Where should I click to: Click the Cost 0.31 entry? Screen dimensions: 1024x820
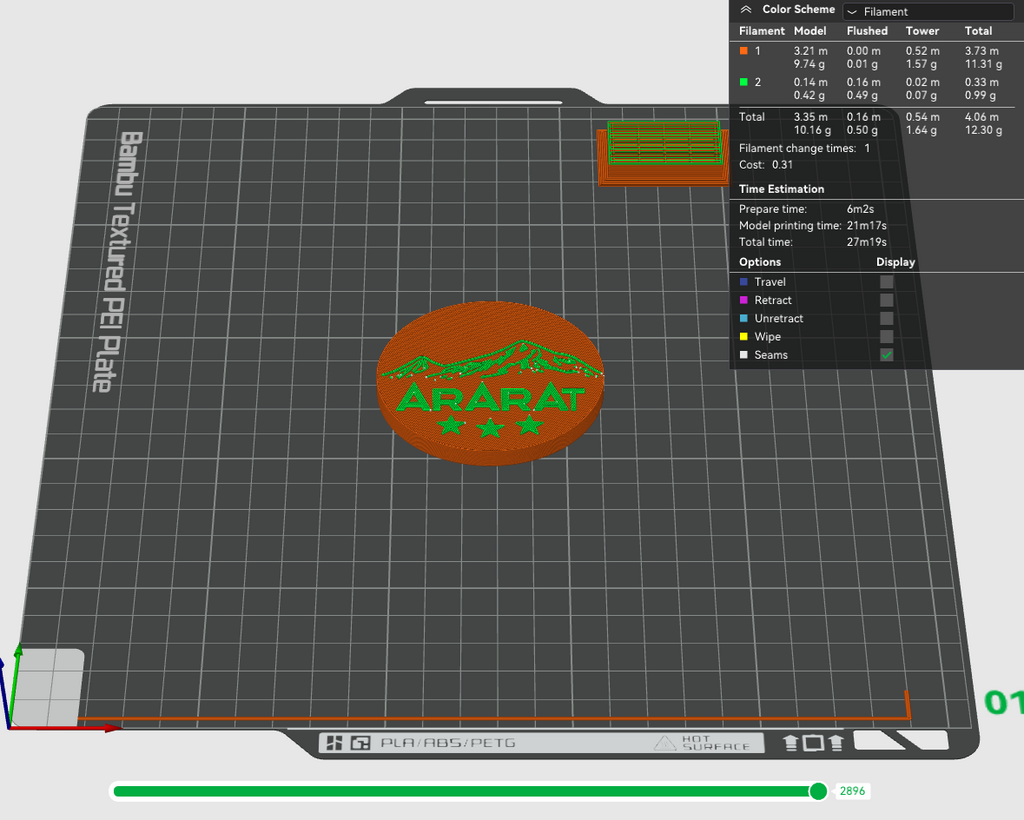(765, 165)
